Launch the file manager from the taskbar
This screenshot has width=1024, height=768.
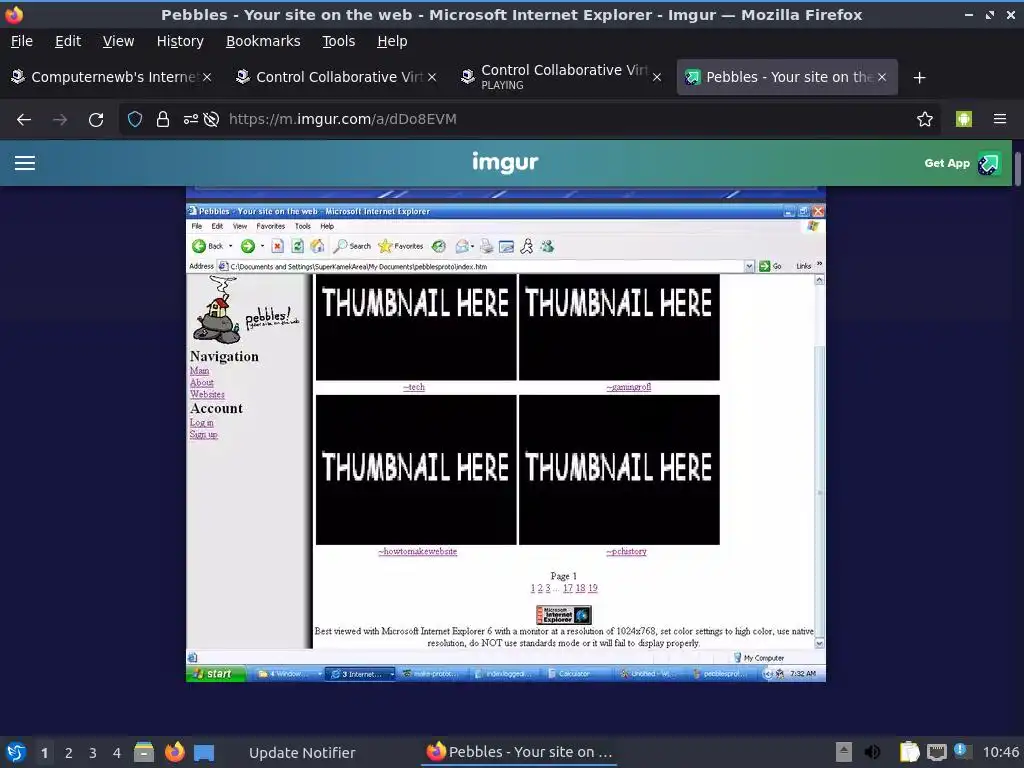[144, 752]
